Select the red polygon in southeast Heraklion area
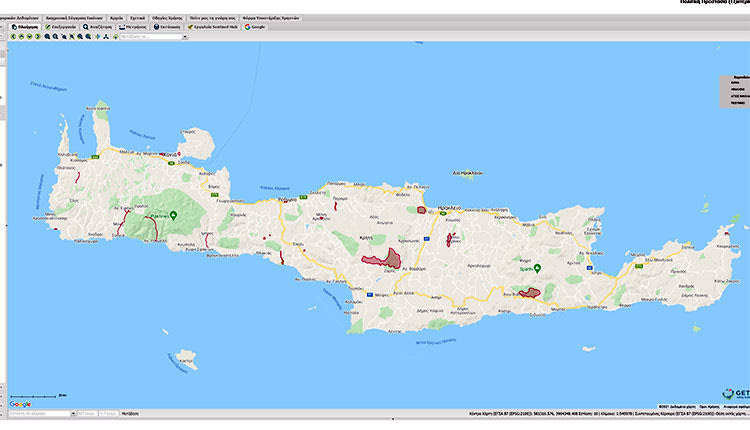This screenshot has width=750, height=430. pyautogui.click(x=529, y=292)
